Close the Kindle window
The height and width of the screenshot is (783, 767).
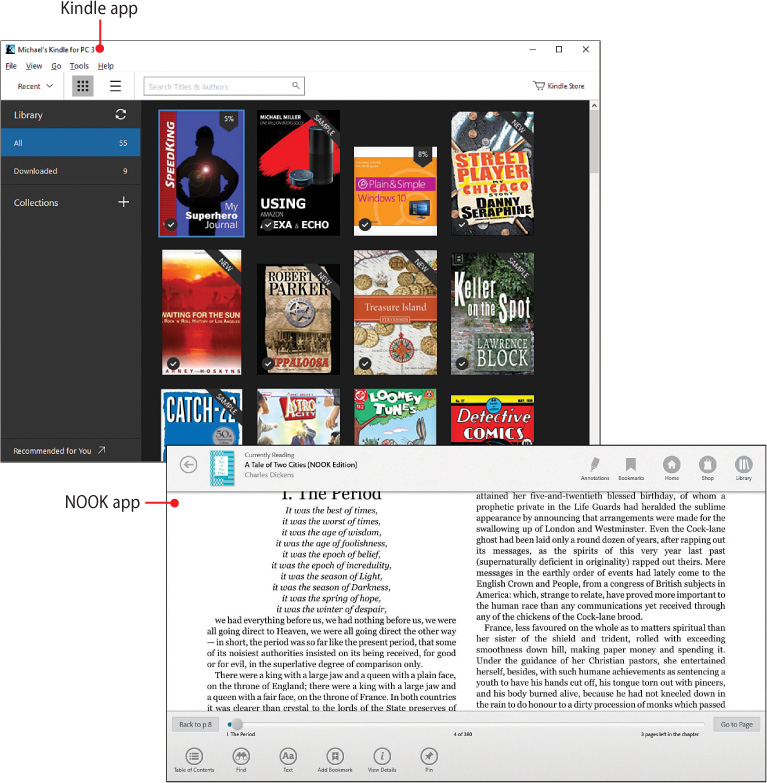(586, 49)
